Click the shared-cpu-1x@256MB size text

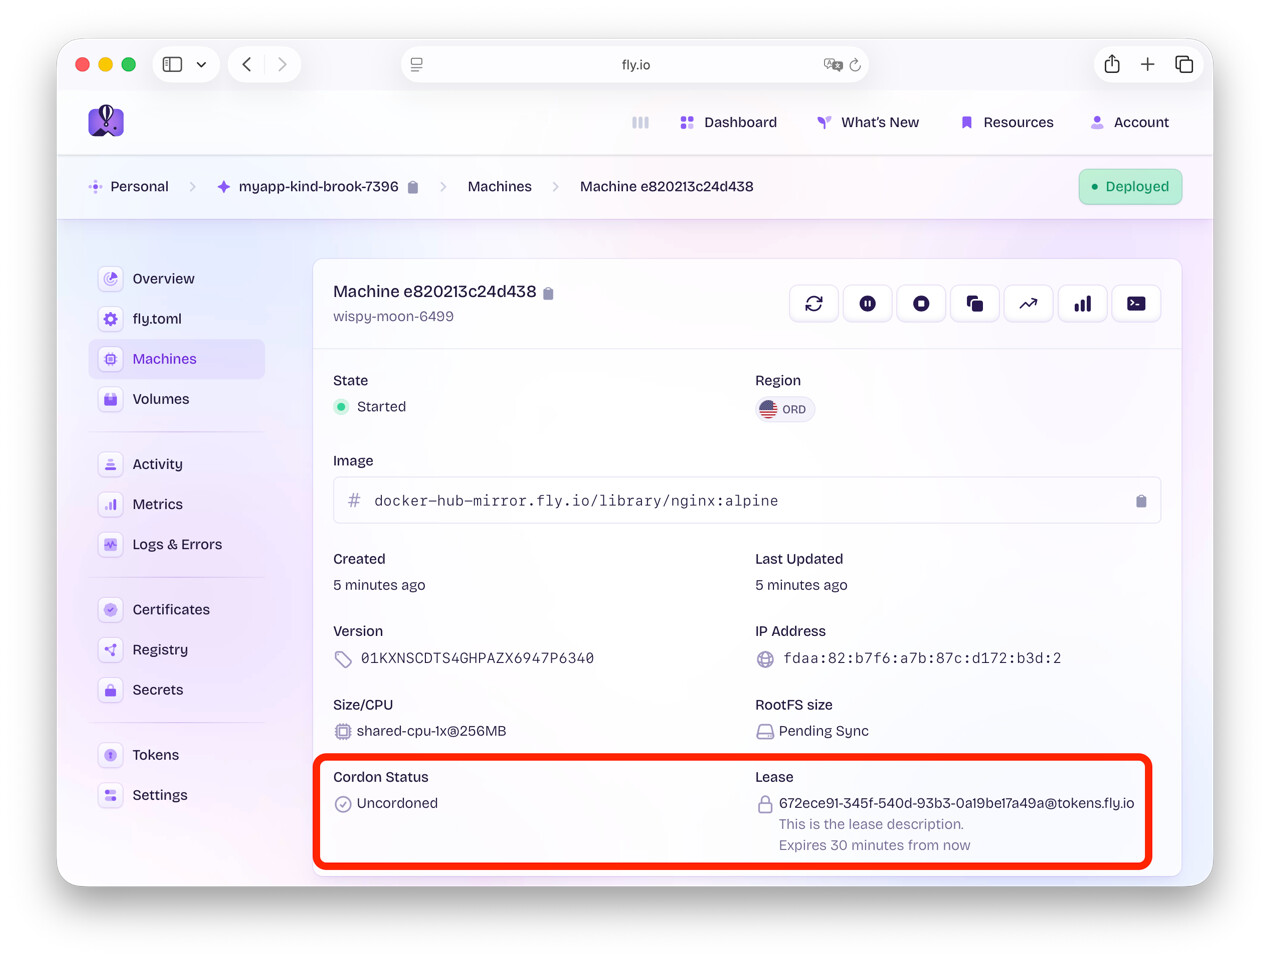431,731
